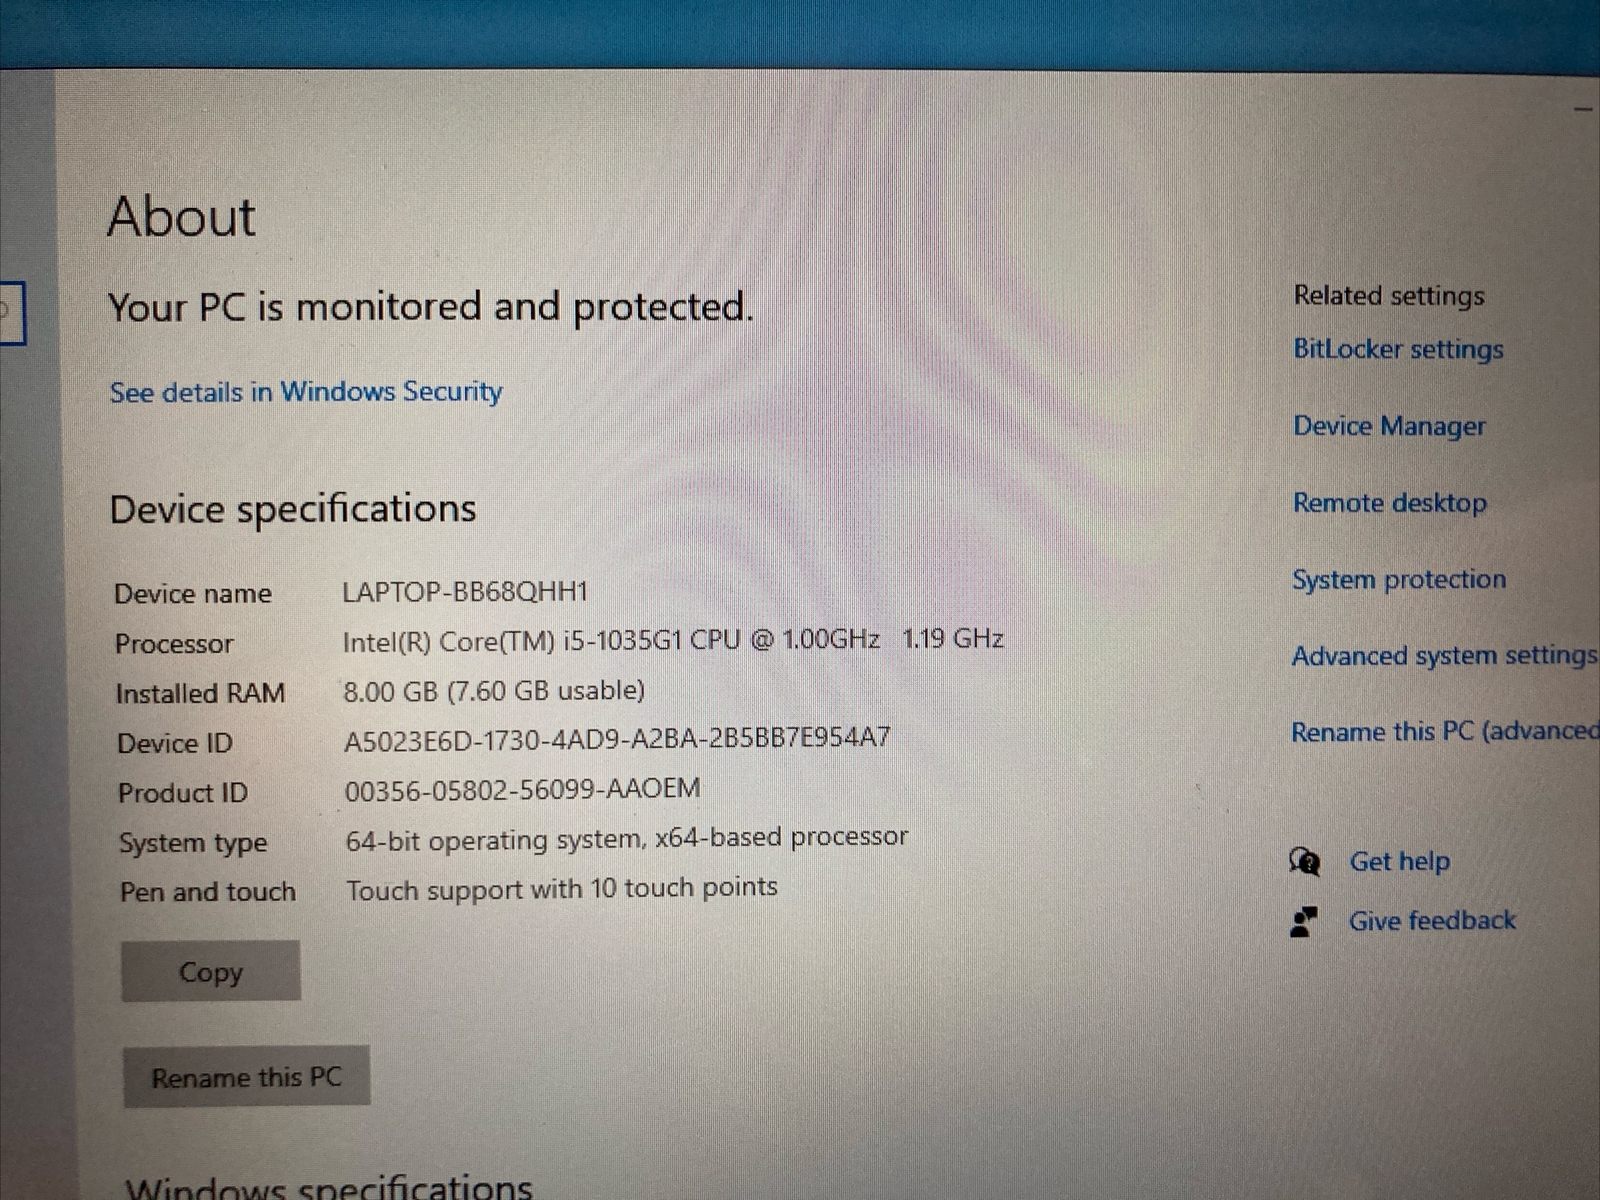Open BitLocker settings link
Screen dimensions: 1600x1200
tap(1398, 349)
